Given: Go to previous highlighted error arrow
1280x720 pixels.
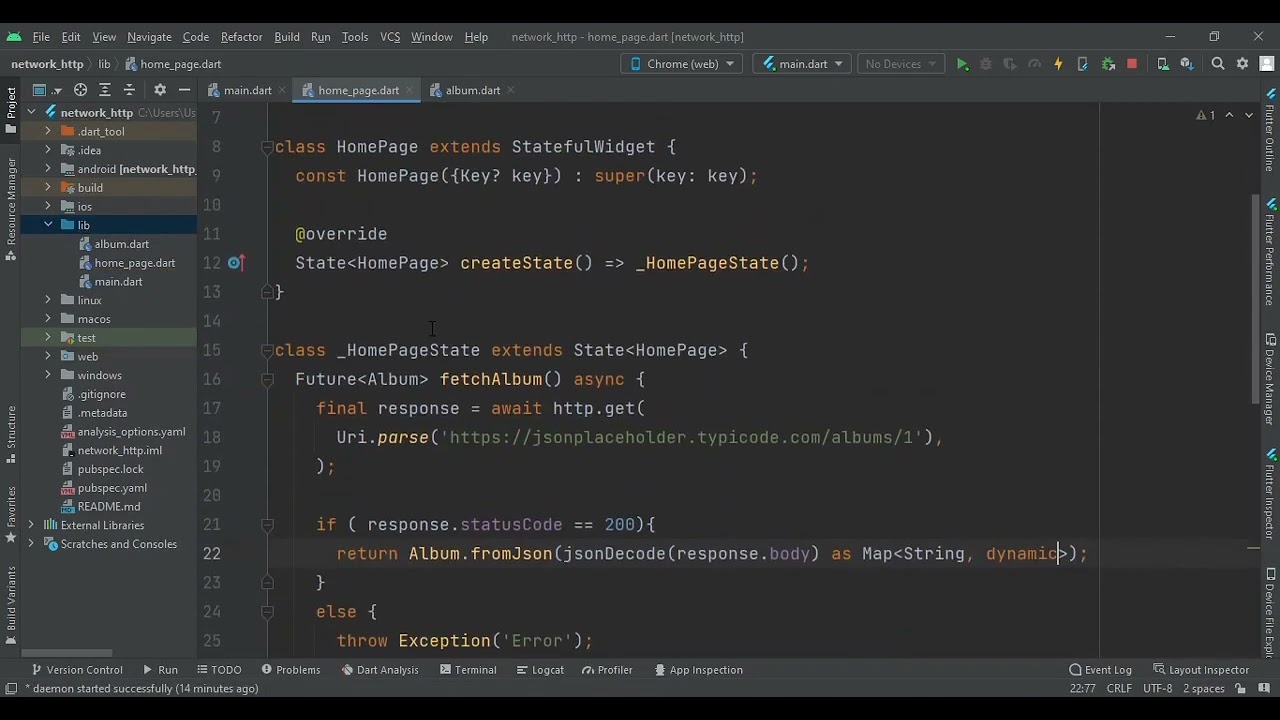Looking at the screenshot, I should 1229,116.
